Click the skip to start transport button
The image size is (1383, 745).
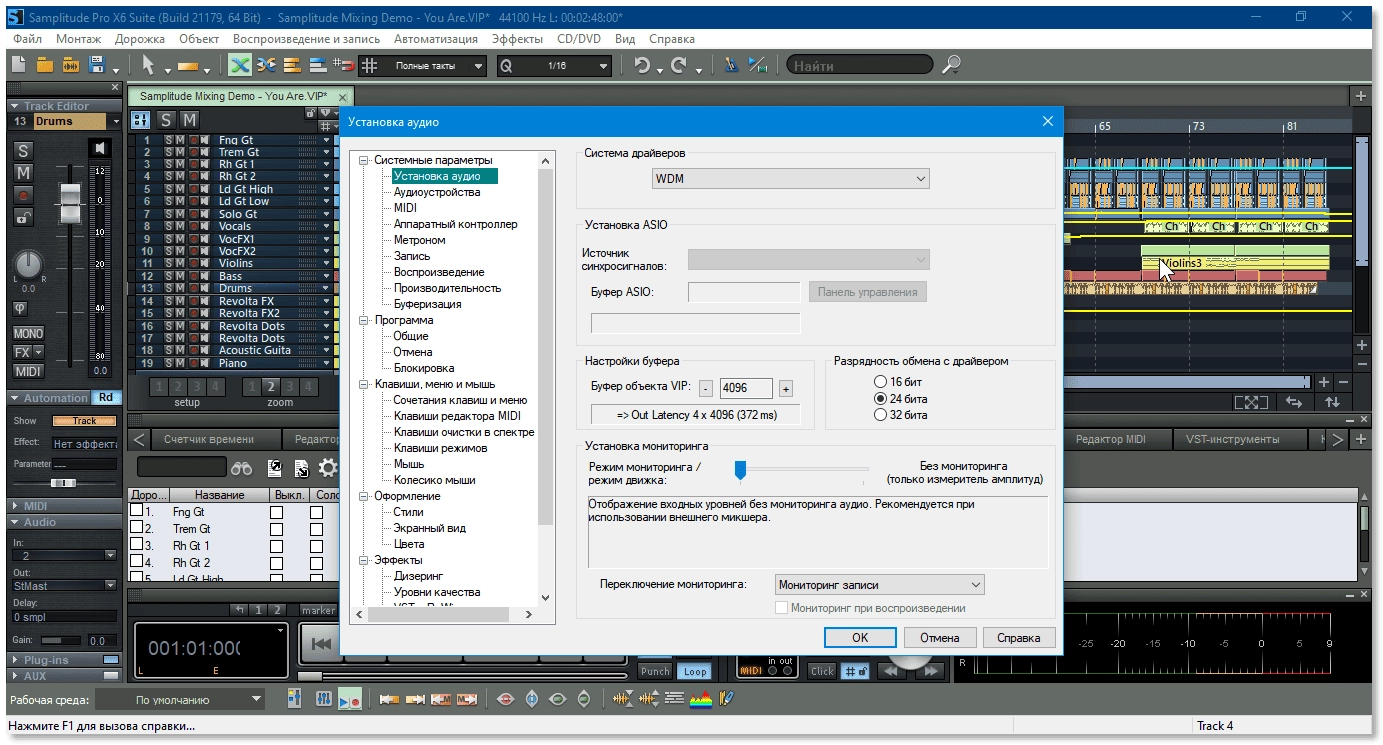tap(321, 644)
